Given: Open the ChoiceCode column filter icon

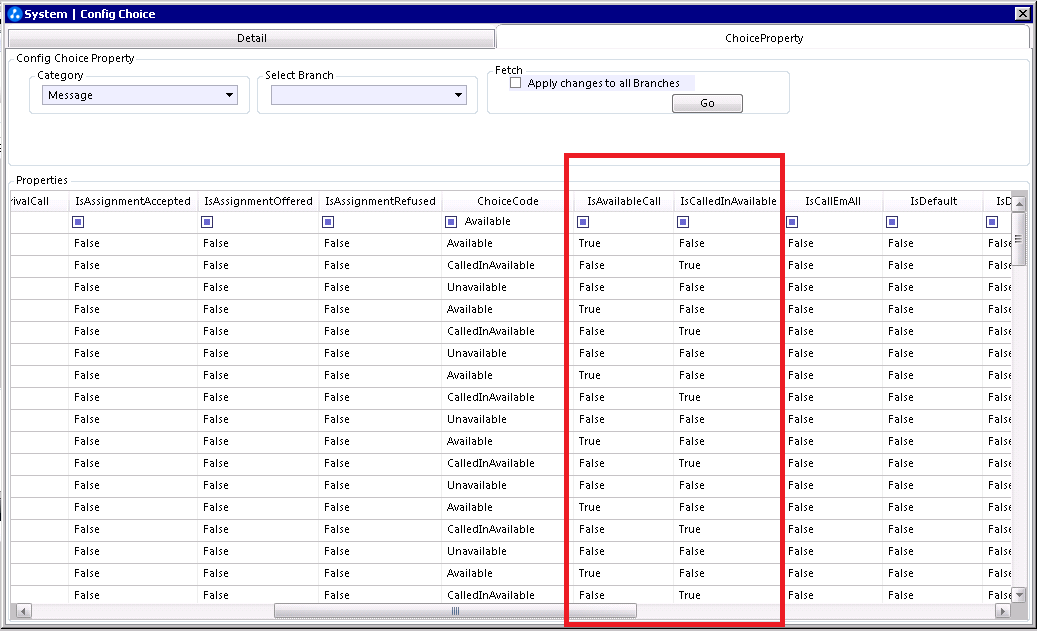Looking at the screenshot, I should (x=451, y=222).
